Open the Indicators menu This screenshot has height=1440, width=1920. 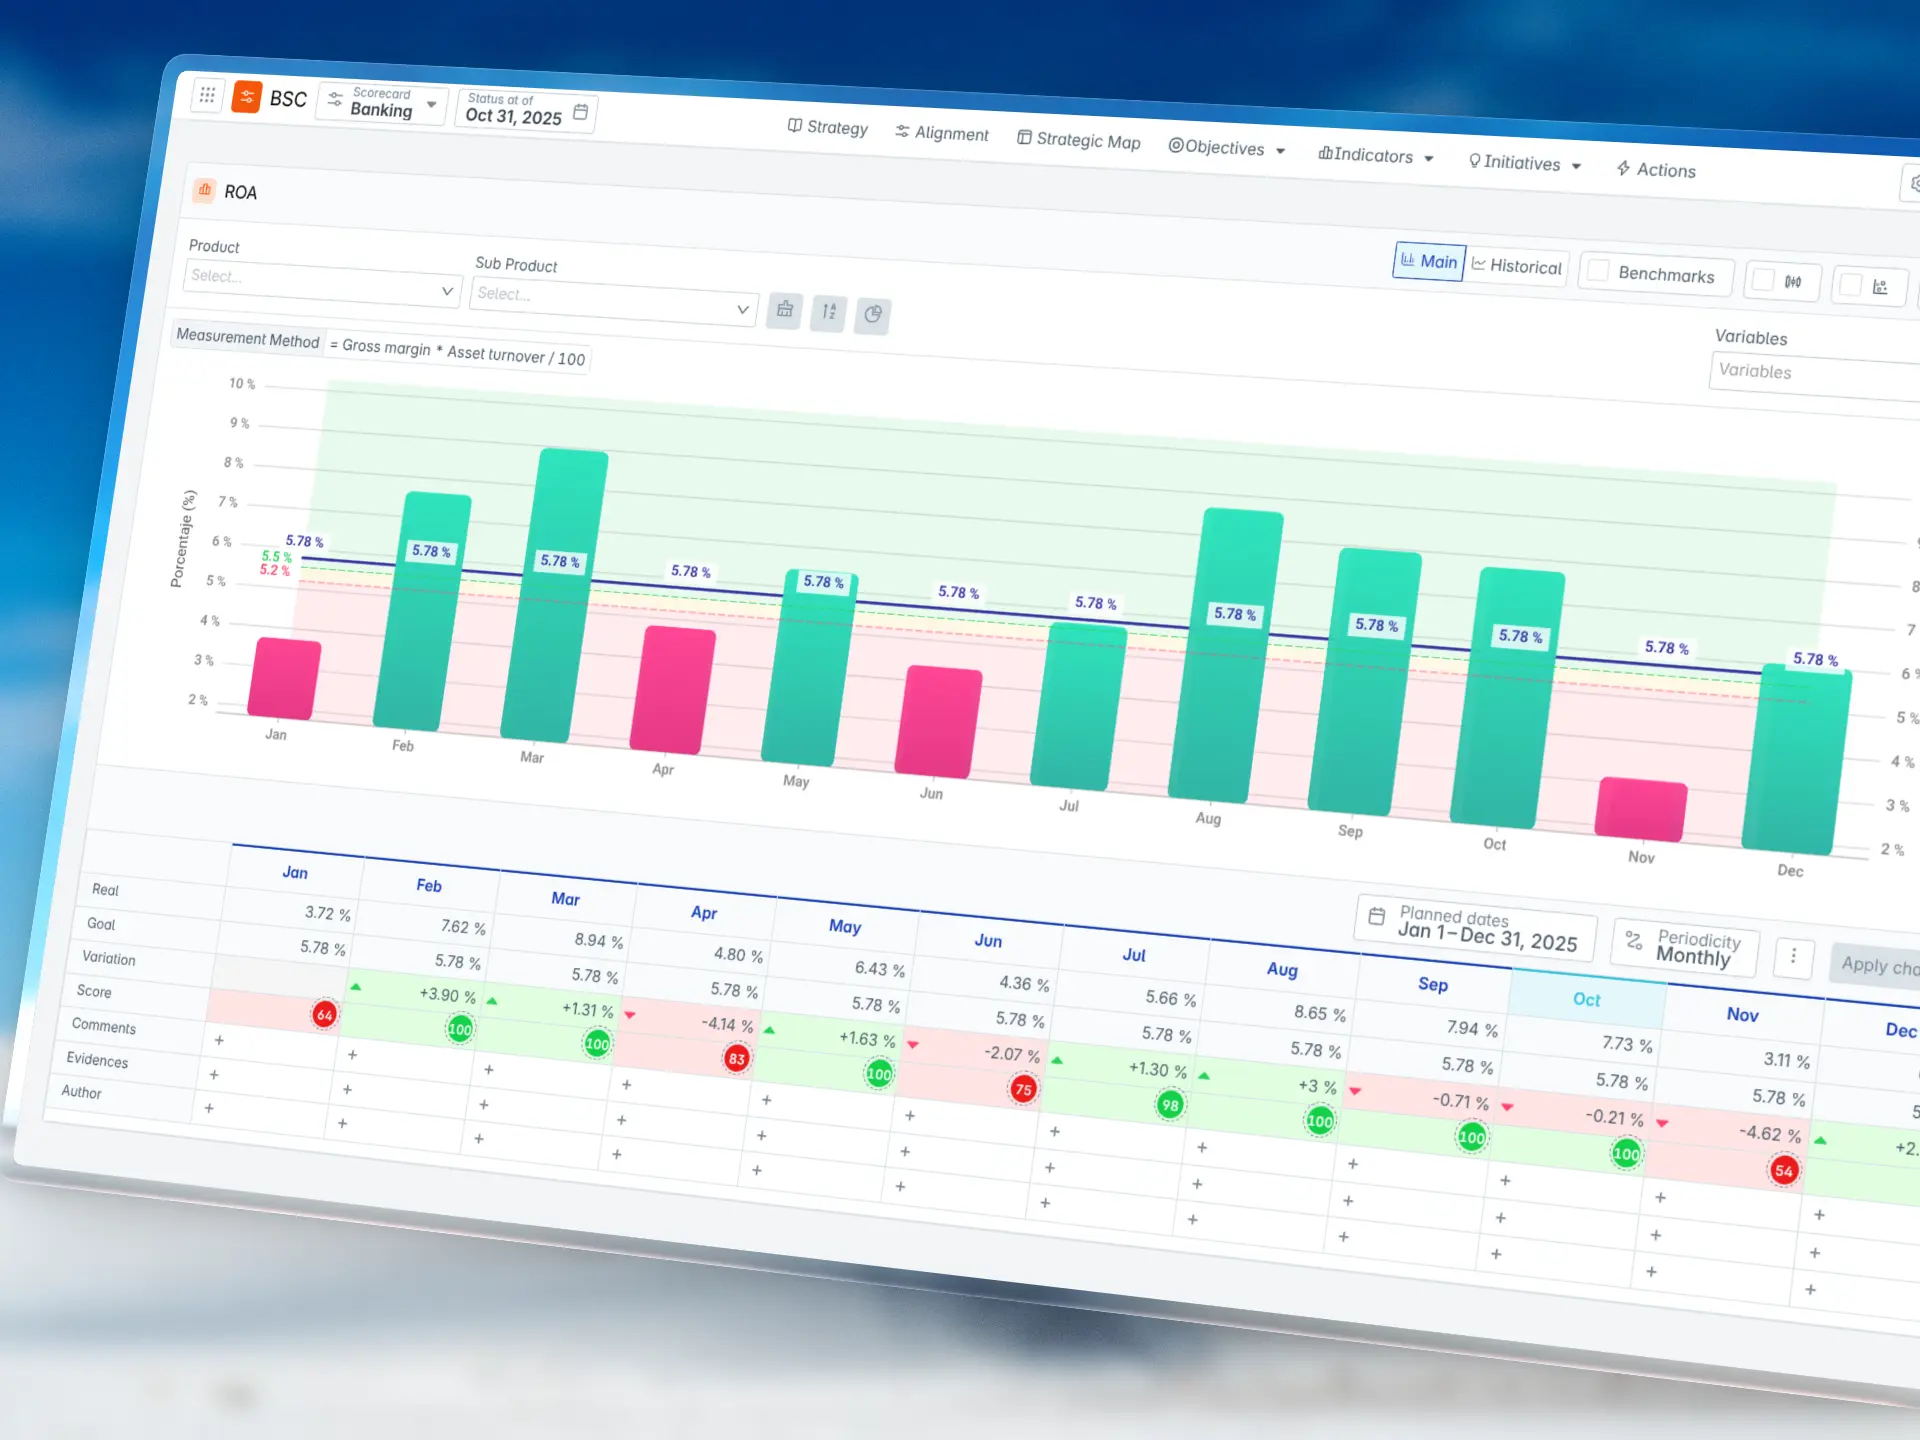1375,156
